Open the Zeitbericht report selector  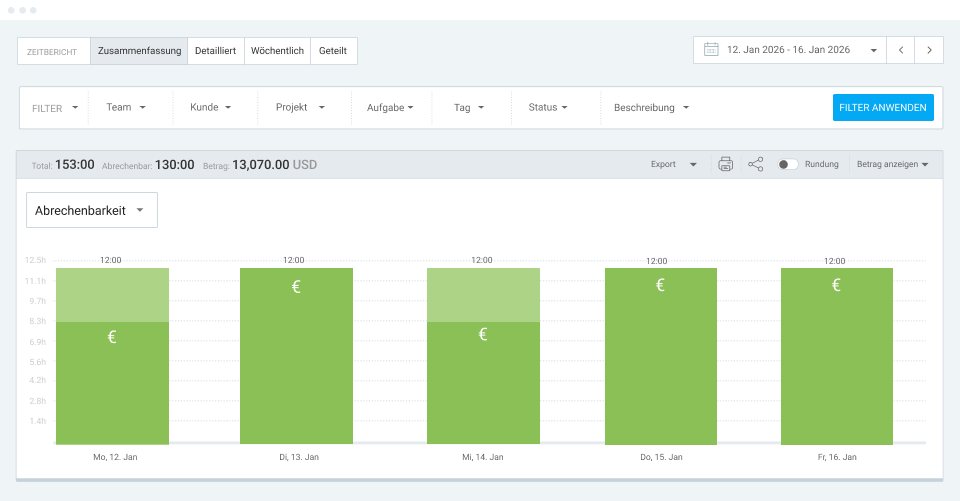[x=53, y=51]
